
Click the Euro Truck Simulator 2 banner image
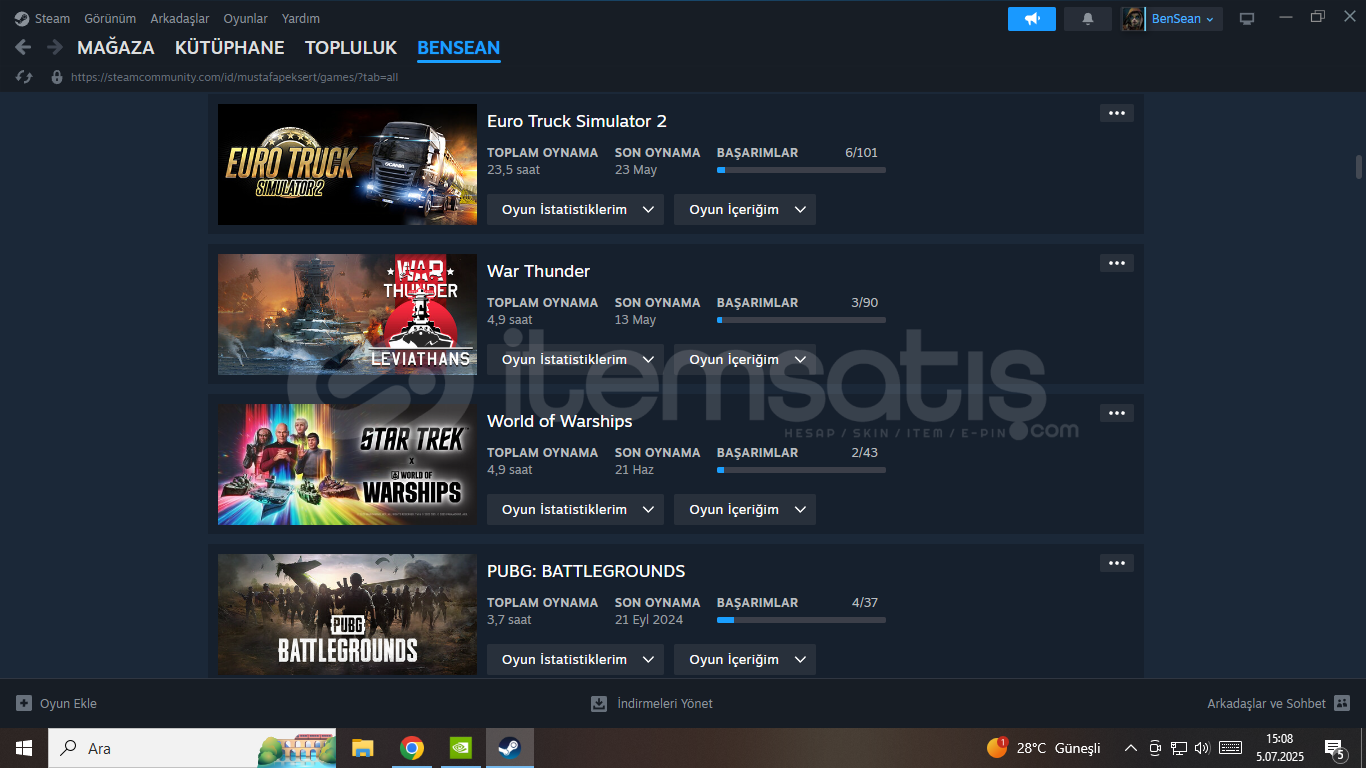(x=347, y=164)
